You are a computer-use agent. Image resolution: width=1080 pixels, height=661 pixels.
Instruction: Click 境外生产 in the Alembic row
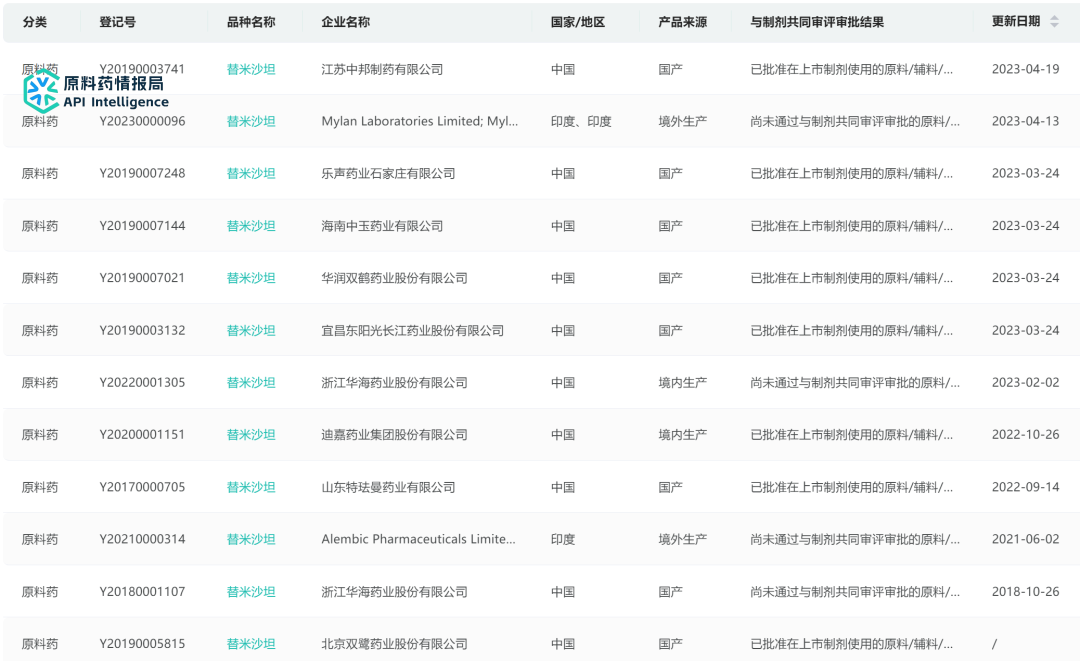(682, 539)
